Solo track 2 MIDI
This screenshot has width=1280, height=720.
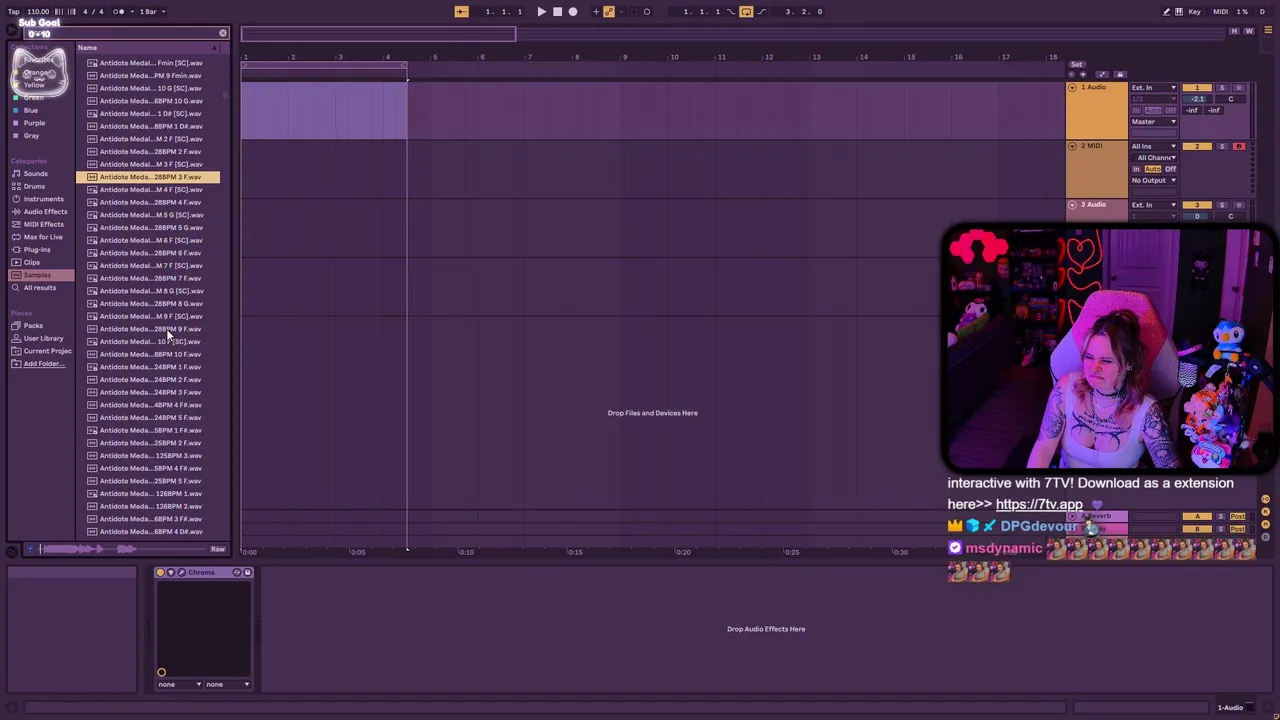1221,147
